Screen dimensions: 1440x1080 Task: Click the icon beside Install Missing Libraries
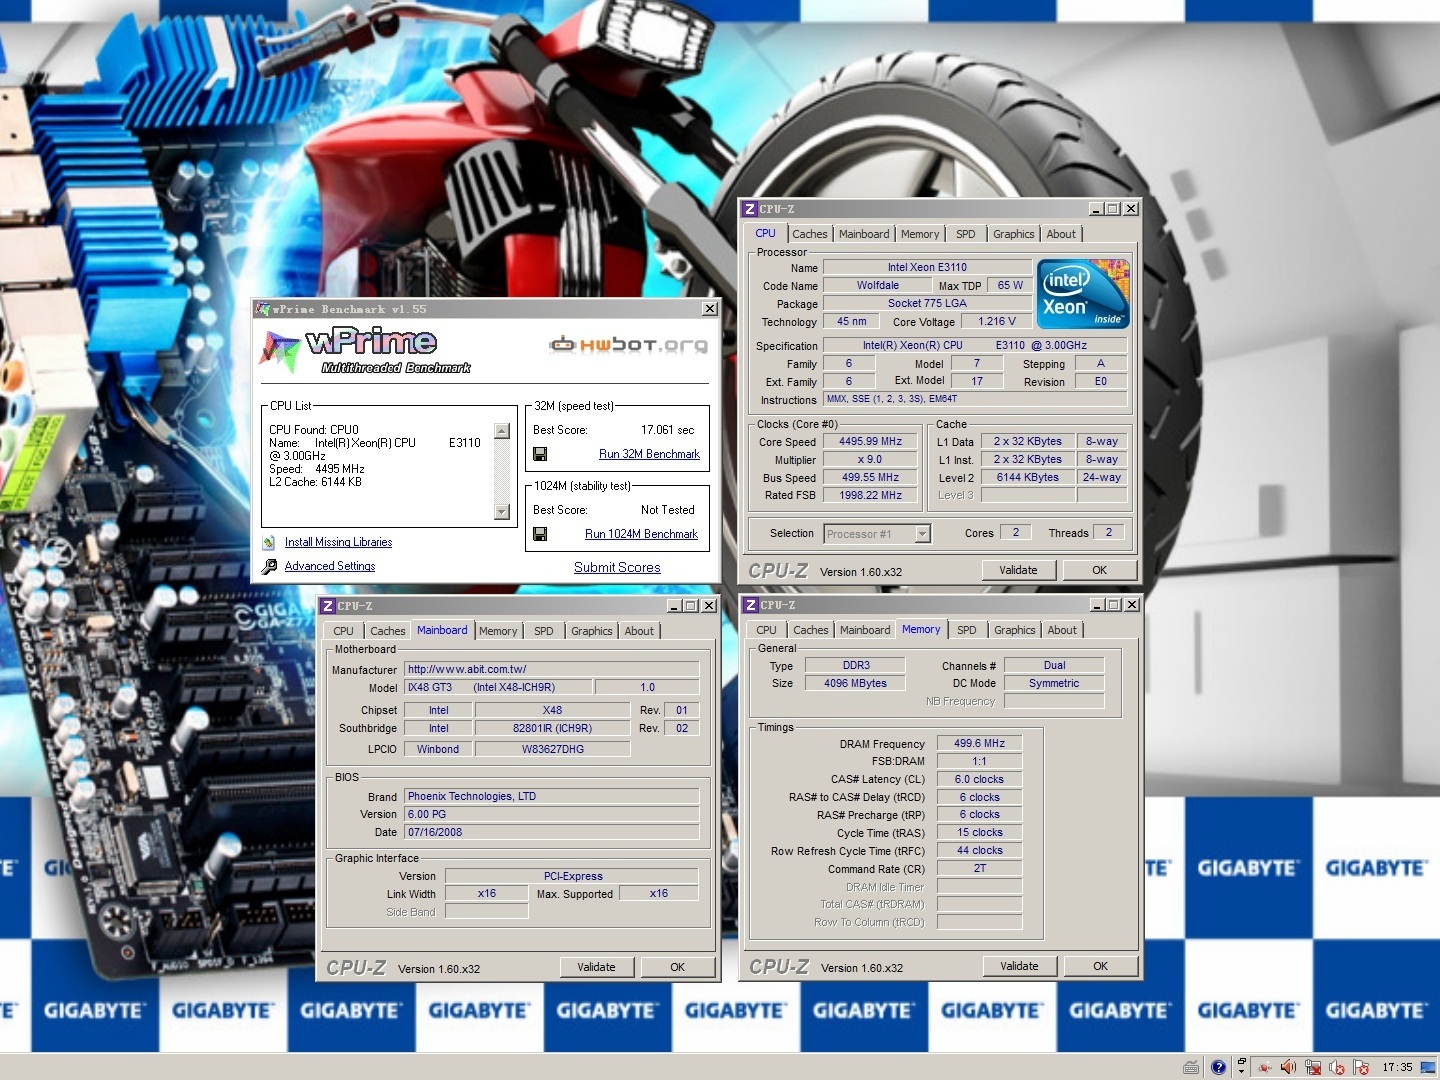pyautogui.click(x=268, y=542)
